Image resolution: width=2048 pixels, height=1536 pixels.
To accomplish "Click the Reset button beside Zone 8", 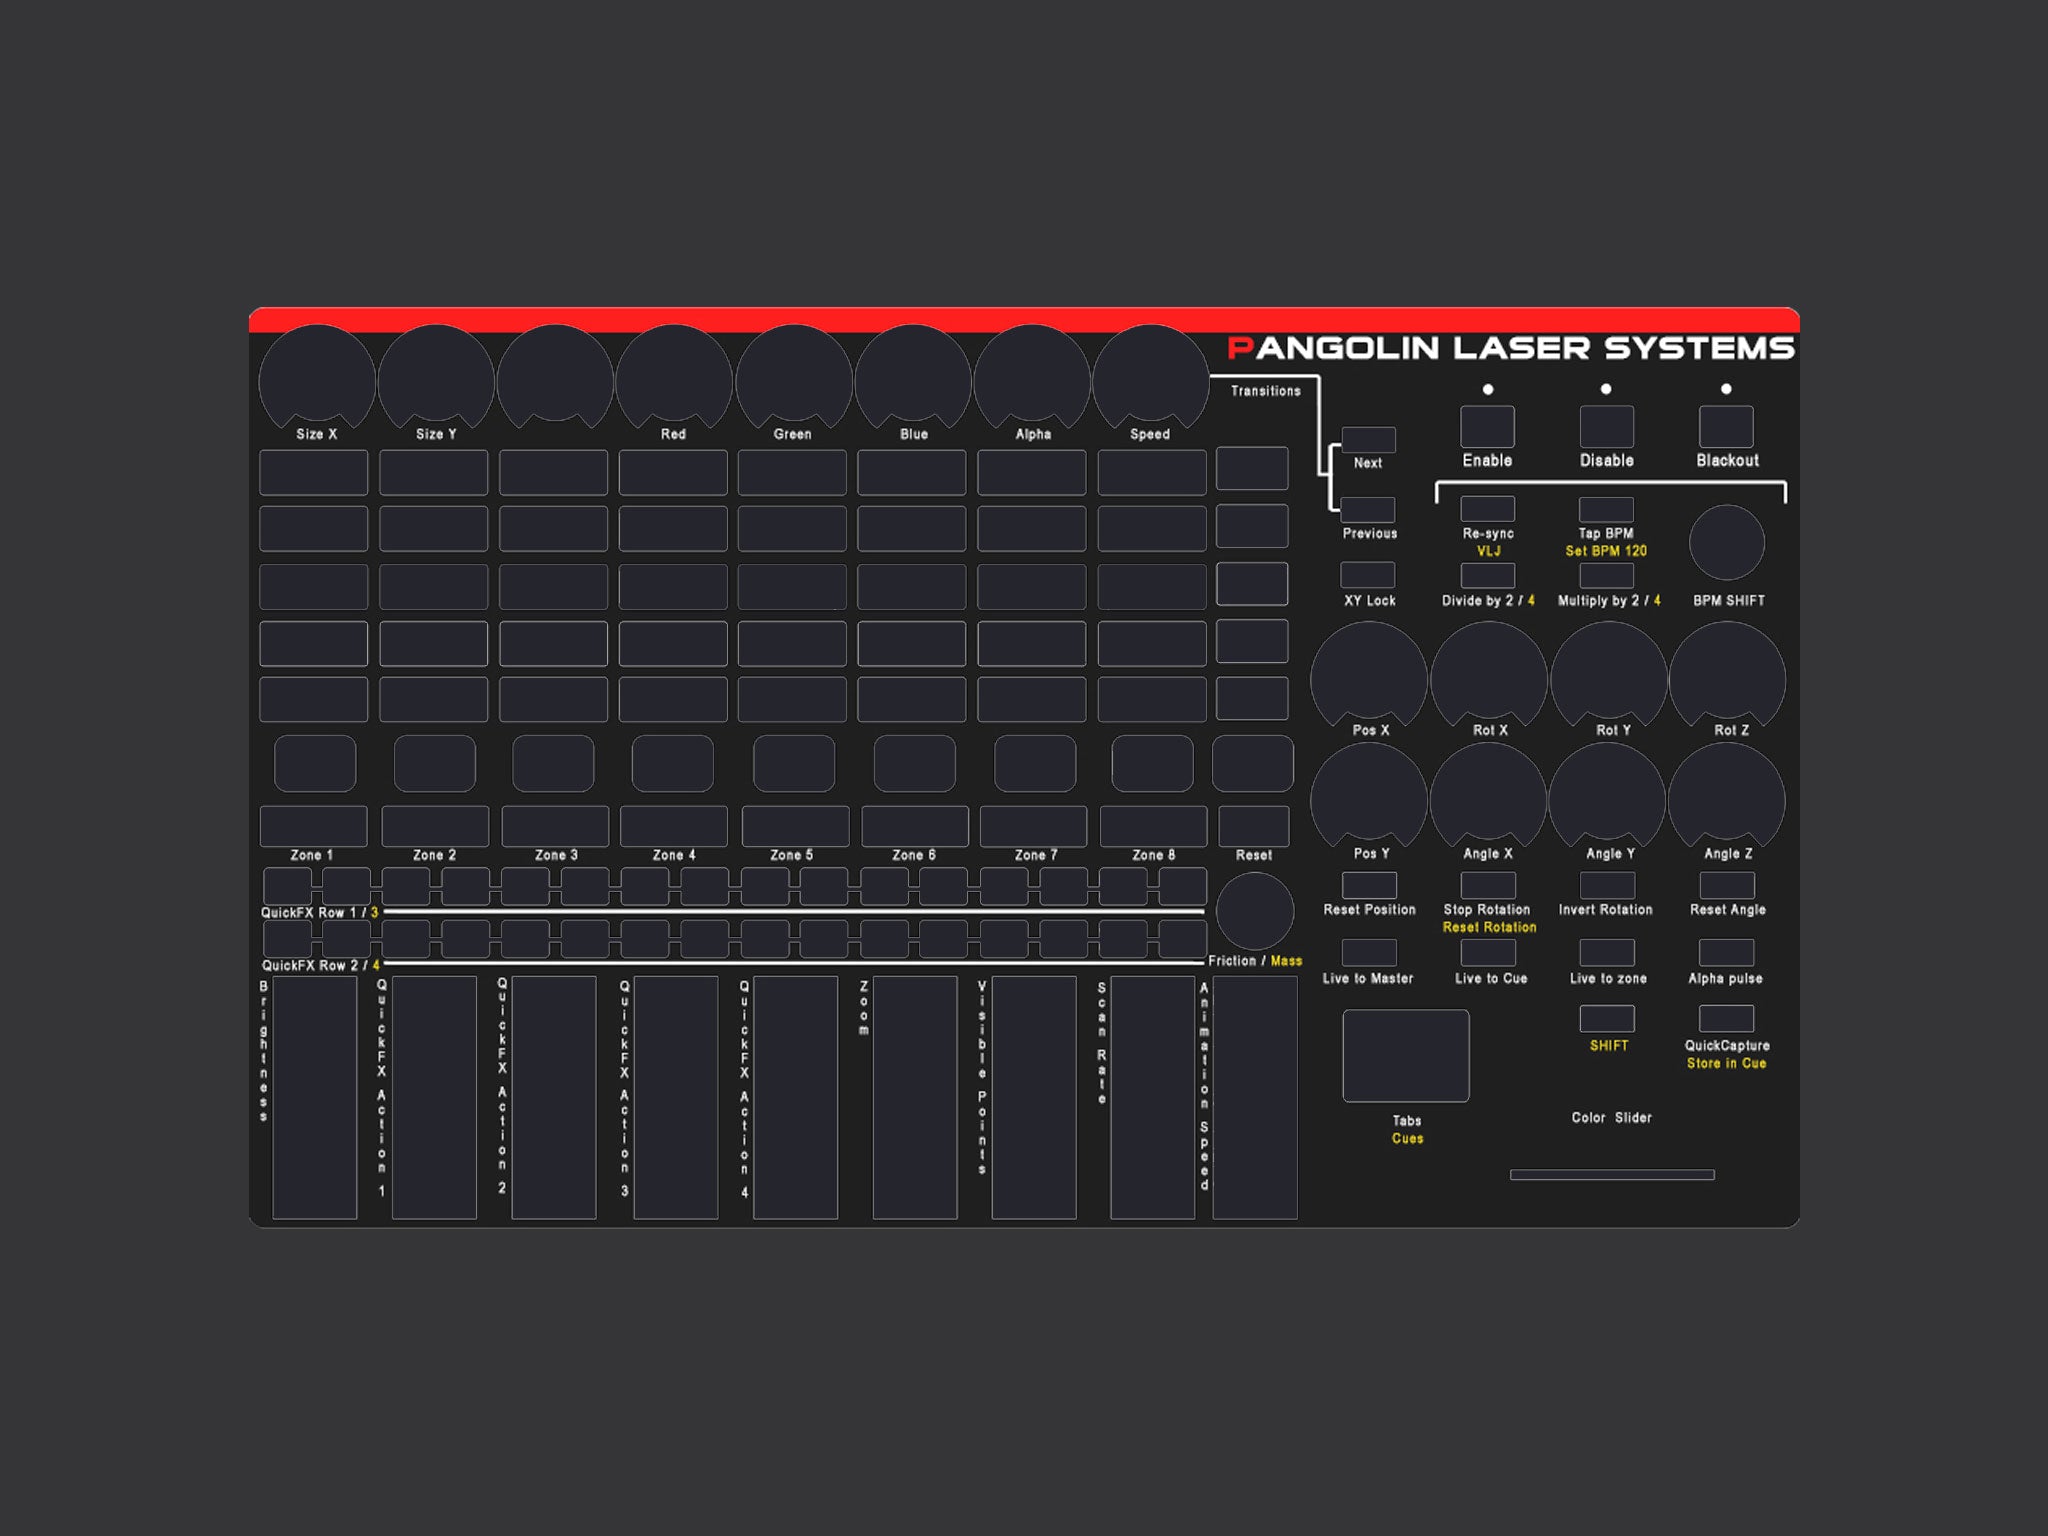I will [1253, 826].
